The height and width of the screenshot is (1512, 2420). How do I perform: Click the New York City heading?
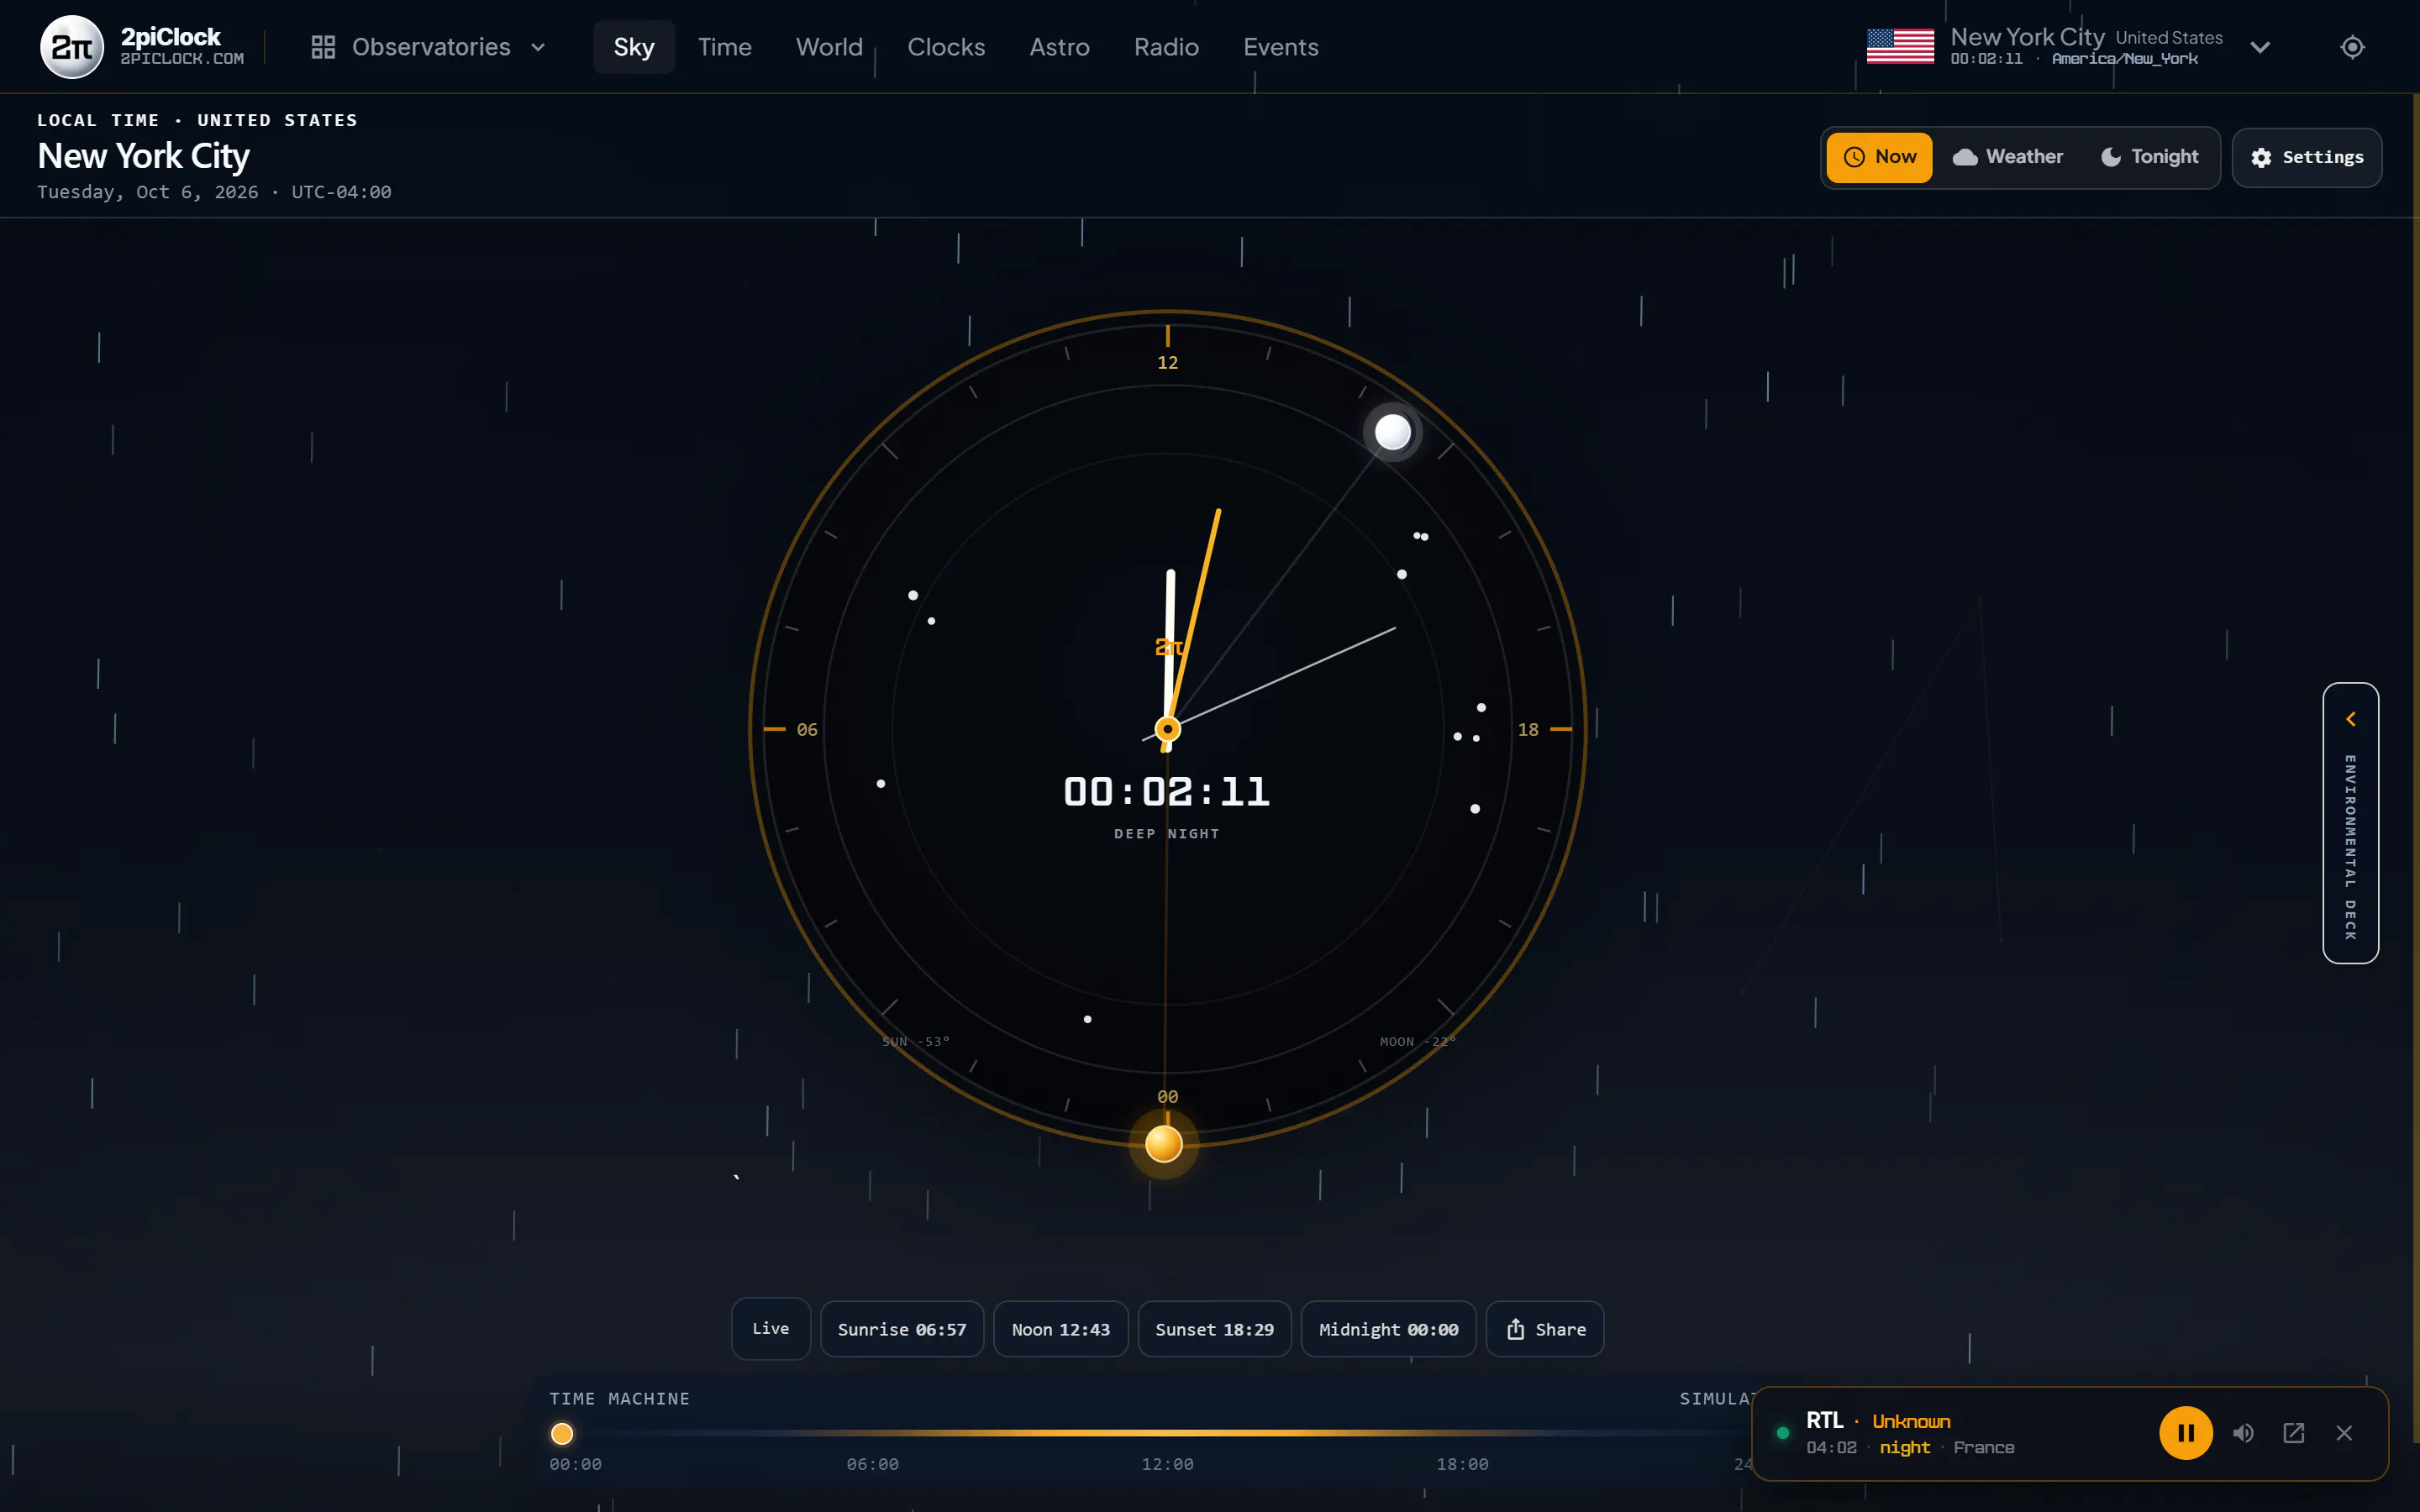(x=143, y=156)
